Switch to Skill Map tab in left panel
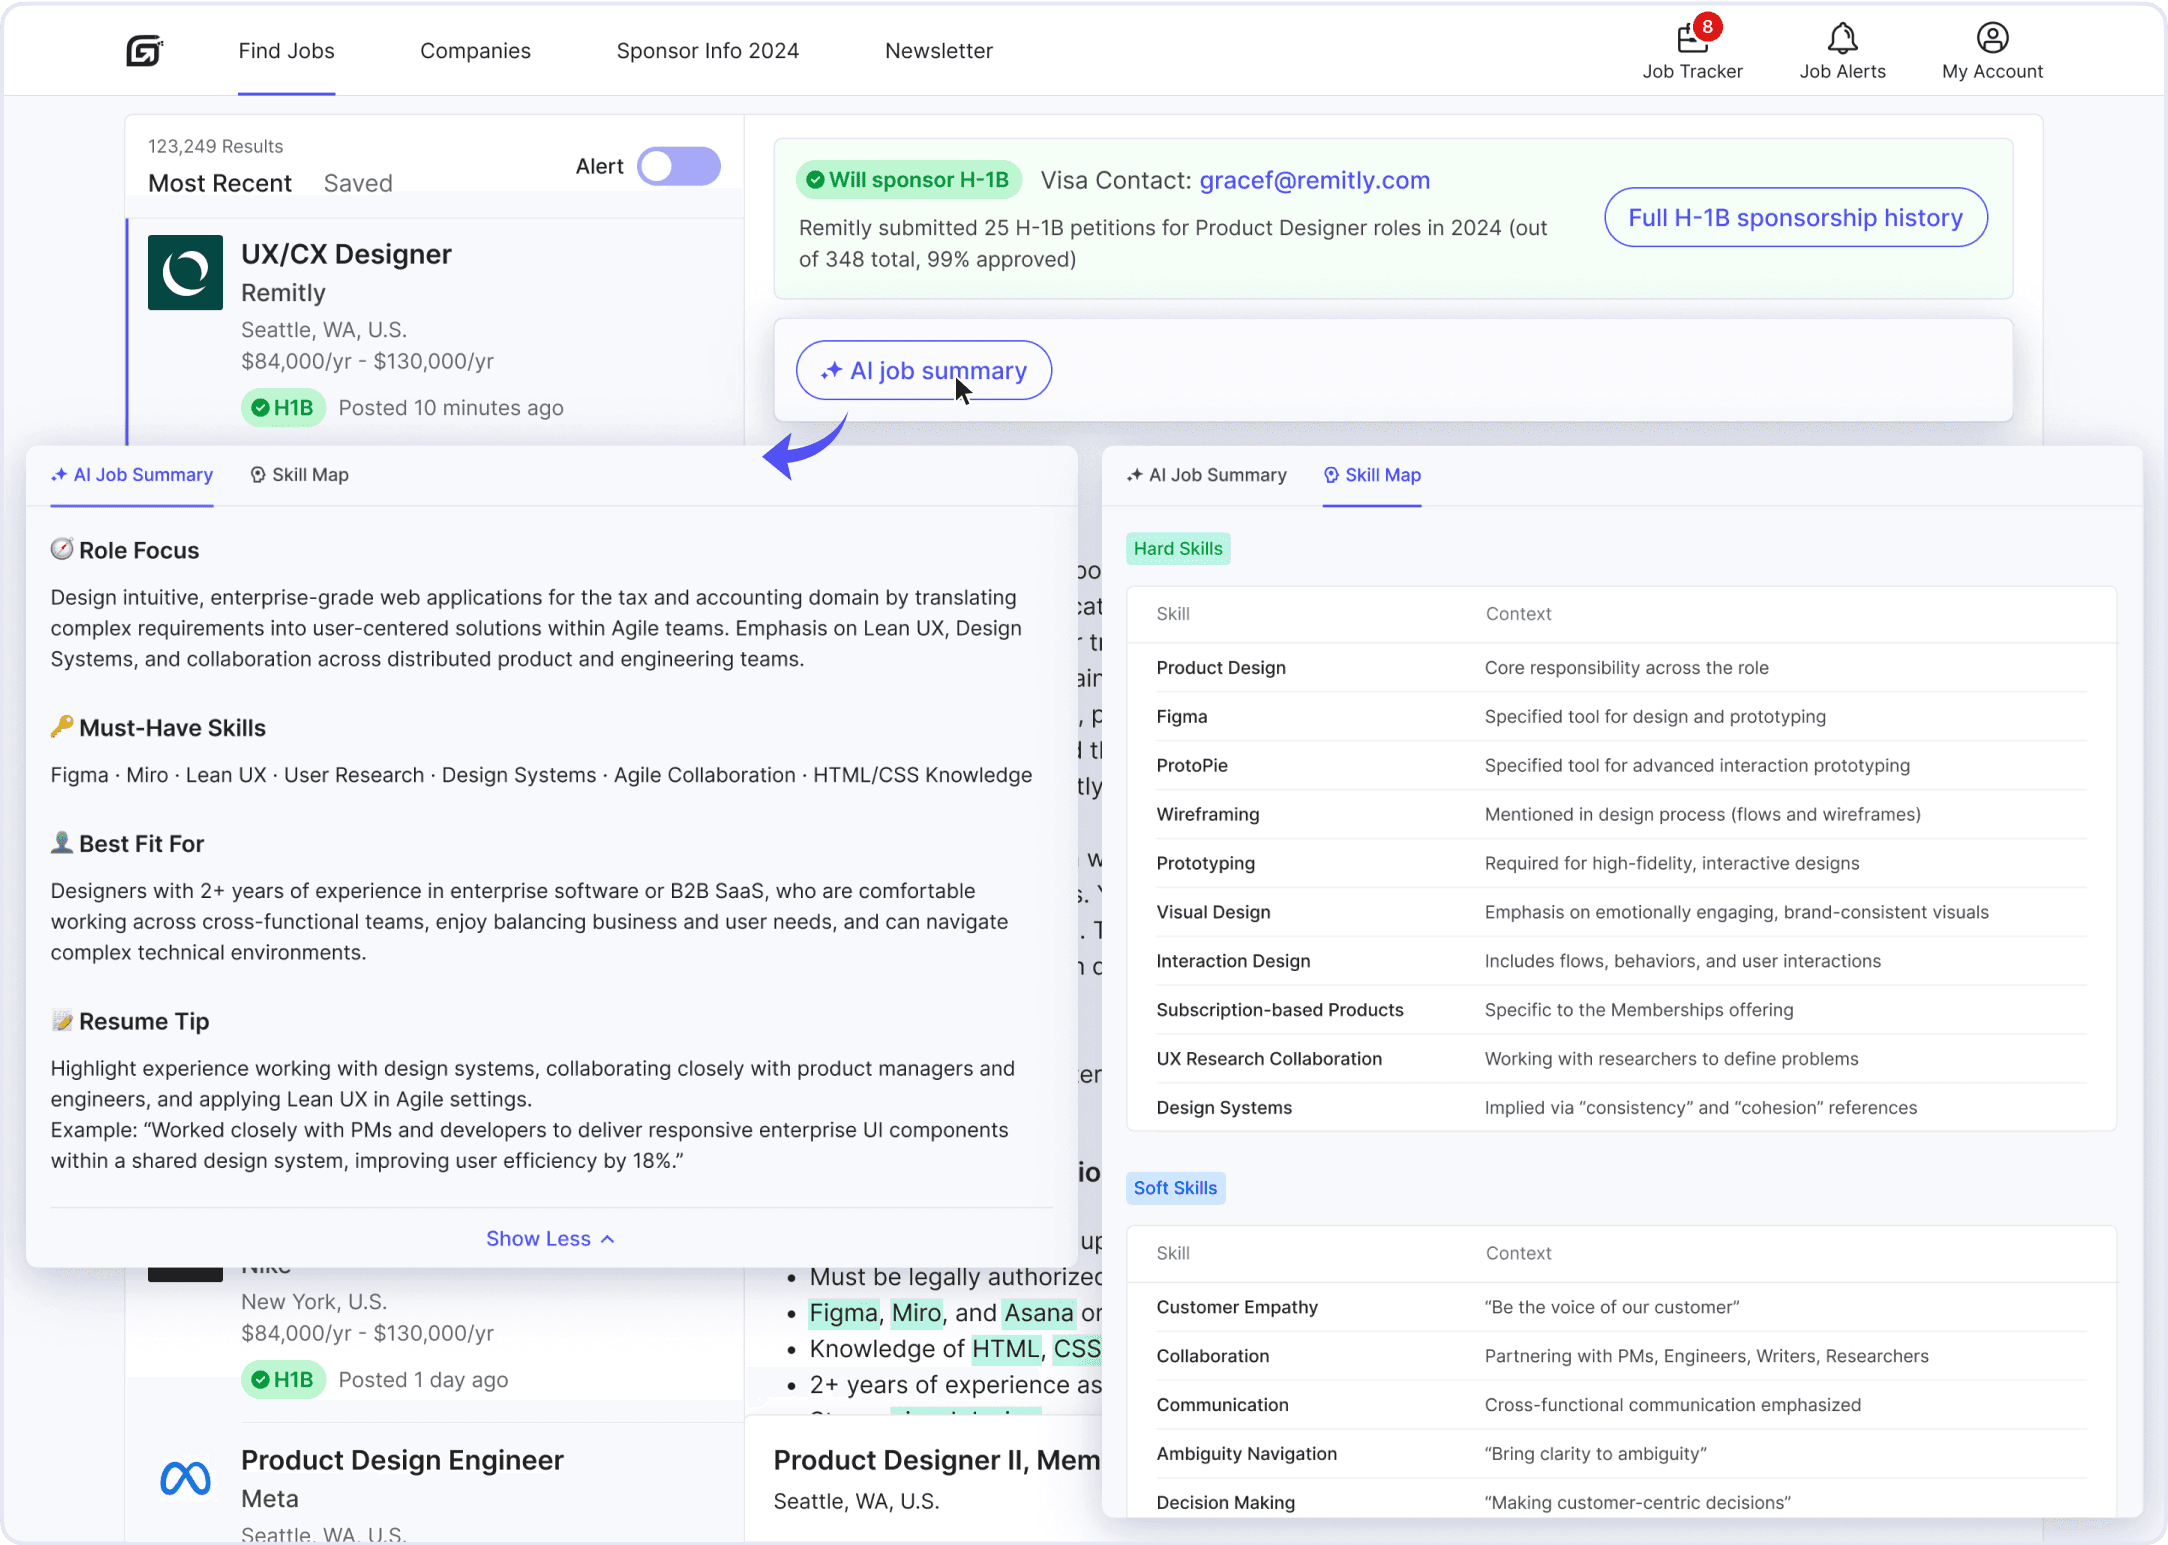The height and width of the screenshot is (1545, 2168). pyautogui.click(x=299, y=475)
